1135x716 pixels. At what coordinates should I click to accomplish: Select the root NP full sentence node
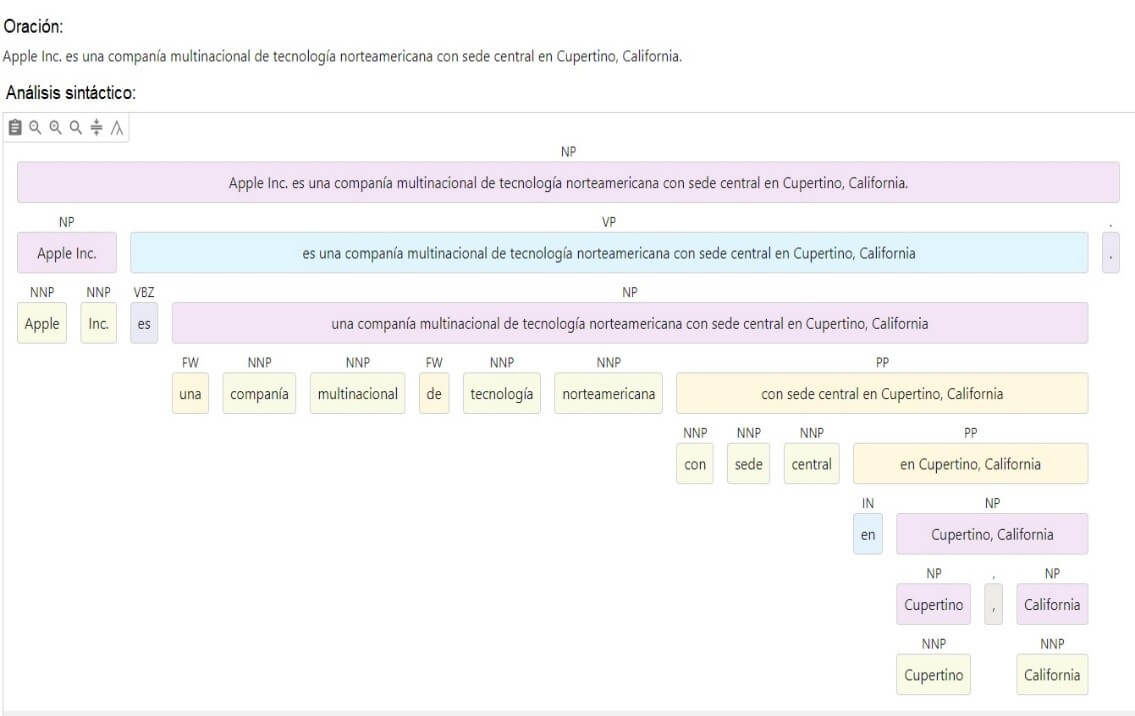[x=568, y=183]
